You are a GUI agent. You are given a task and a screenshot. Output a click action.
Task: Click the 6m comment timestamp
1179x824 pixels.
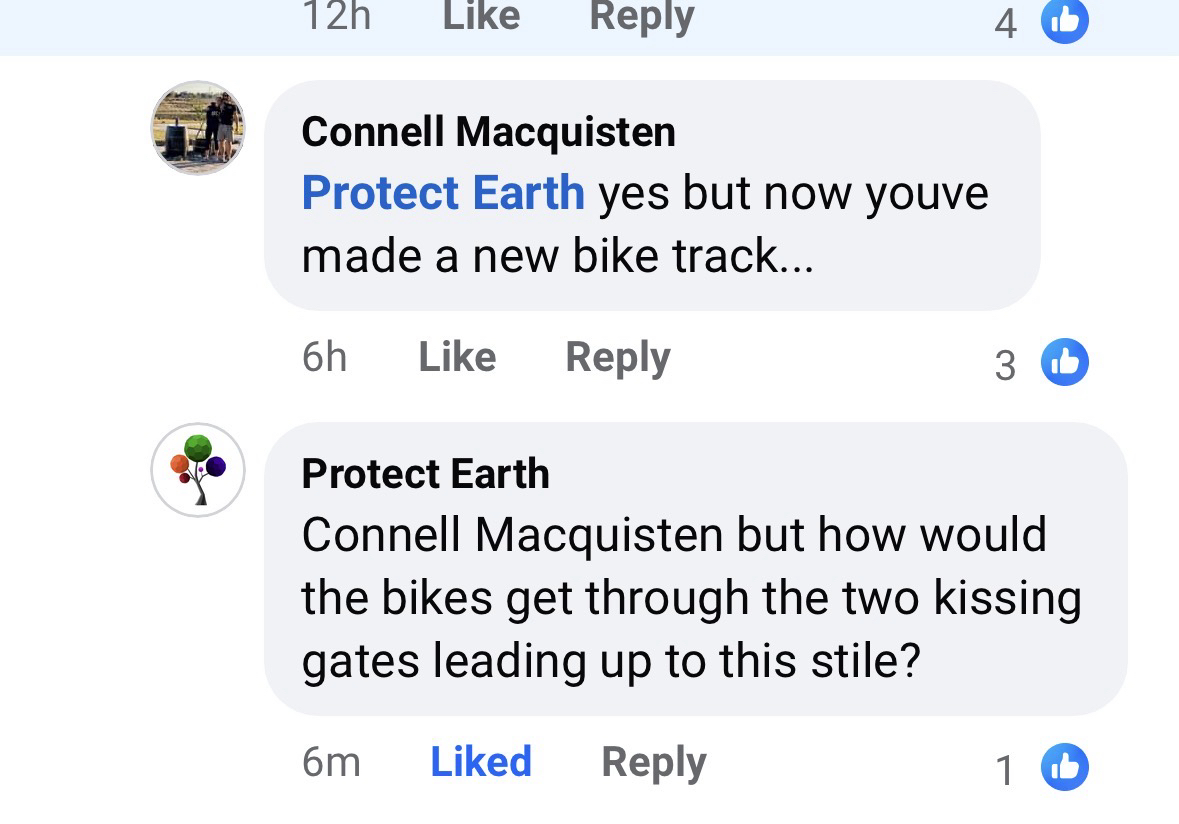(330, 762)
